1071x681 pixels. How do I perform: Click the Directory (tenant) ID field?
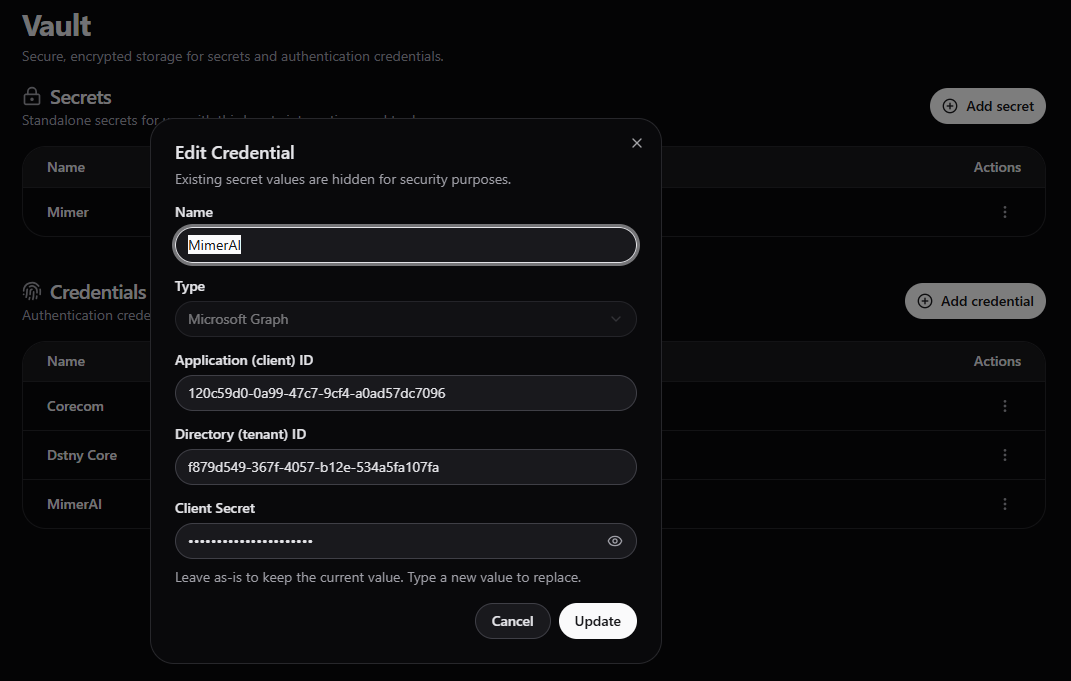[x=405, y=467]
